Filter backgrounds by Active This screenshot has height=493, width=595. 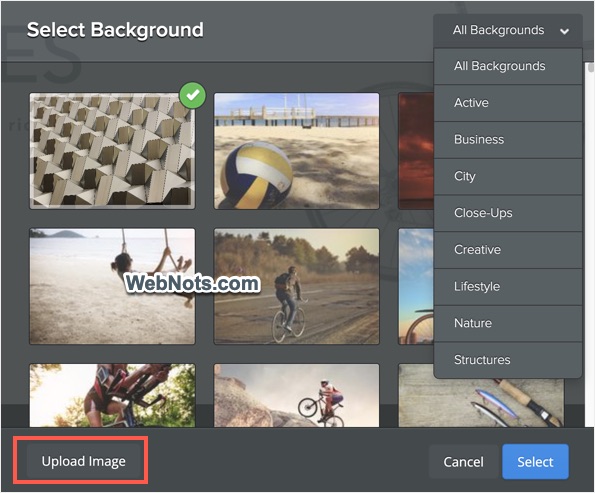coord(508,103)
